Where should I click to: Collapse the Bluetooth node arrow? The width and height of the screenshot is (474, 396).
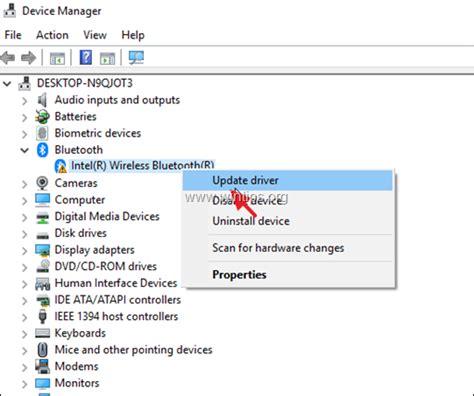(x=24, y=150)
